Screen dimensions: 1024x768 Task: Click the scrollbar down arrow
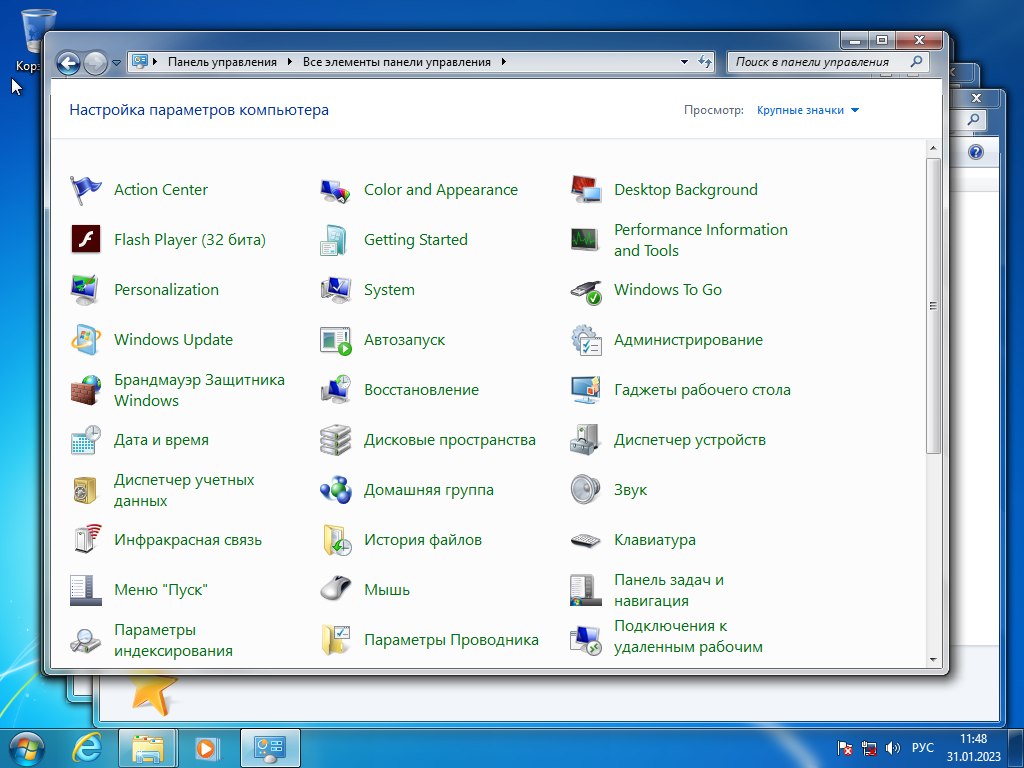tap(933, 660)
